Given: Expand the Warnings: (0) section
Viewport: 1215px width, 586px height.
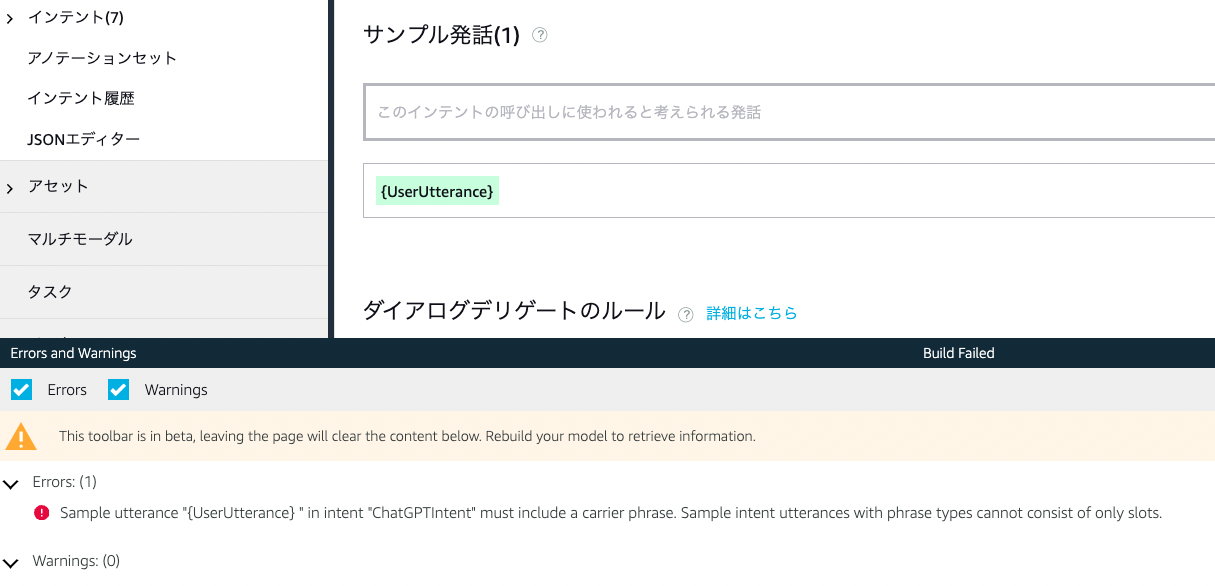Looking at the screenshot, I should point(11,562).
